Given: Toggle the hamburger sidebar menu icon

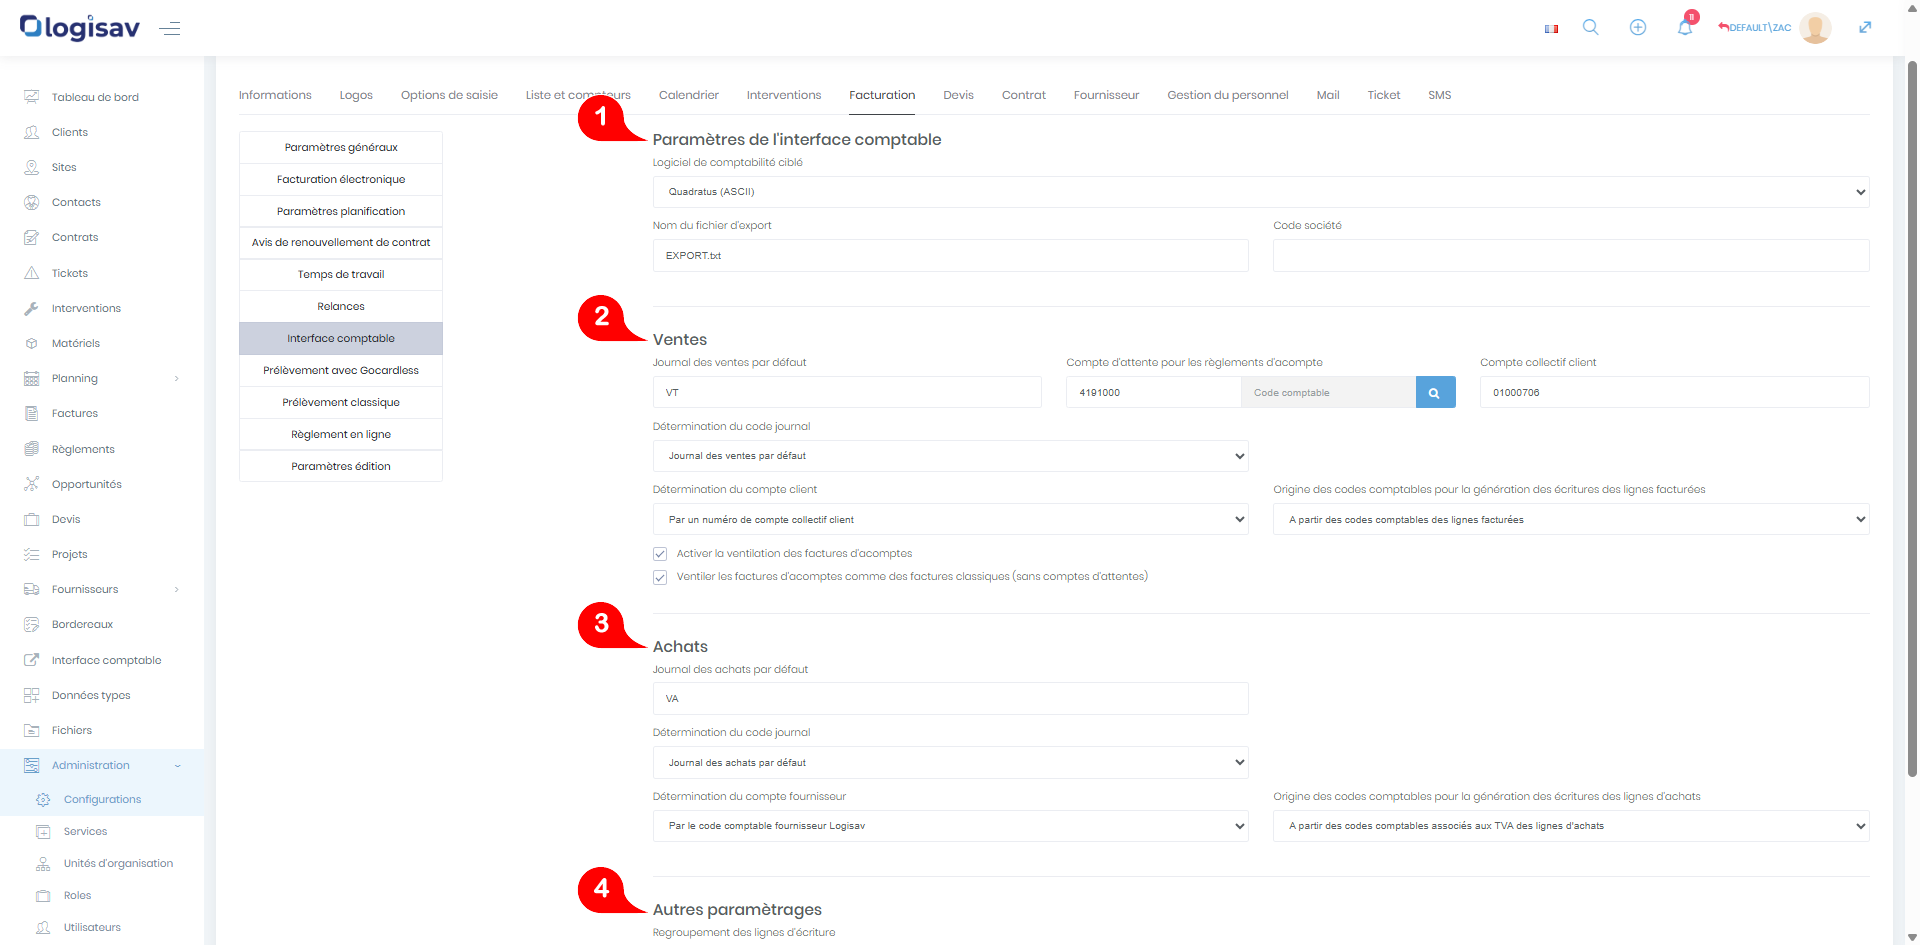Looking at the screenshot, I should [x=170, y=28].
